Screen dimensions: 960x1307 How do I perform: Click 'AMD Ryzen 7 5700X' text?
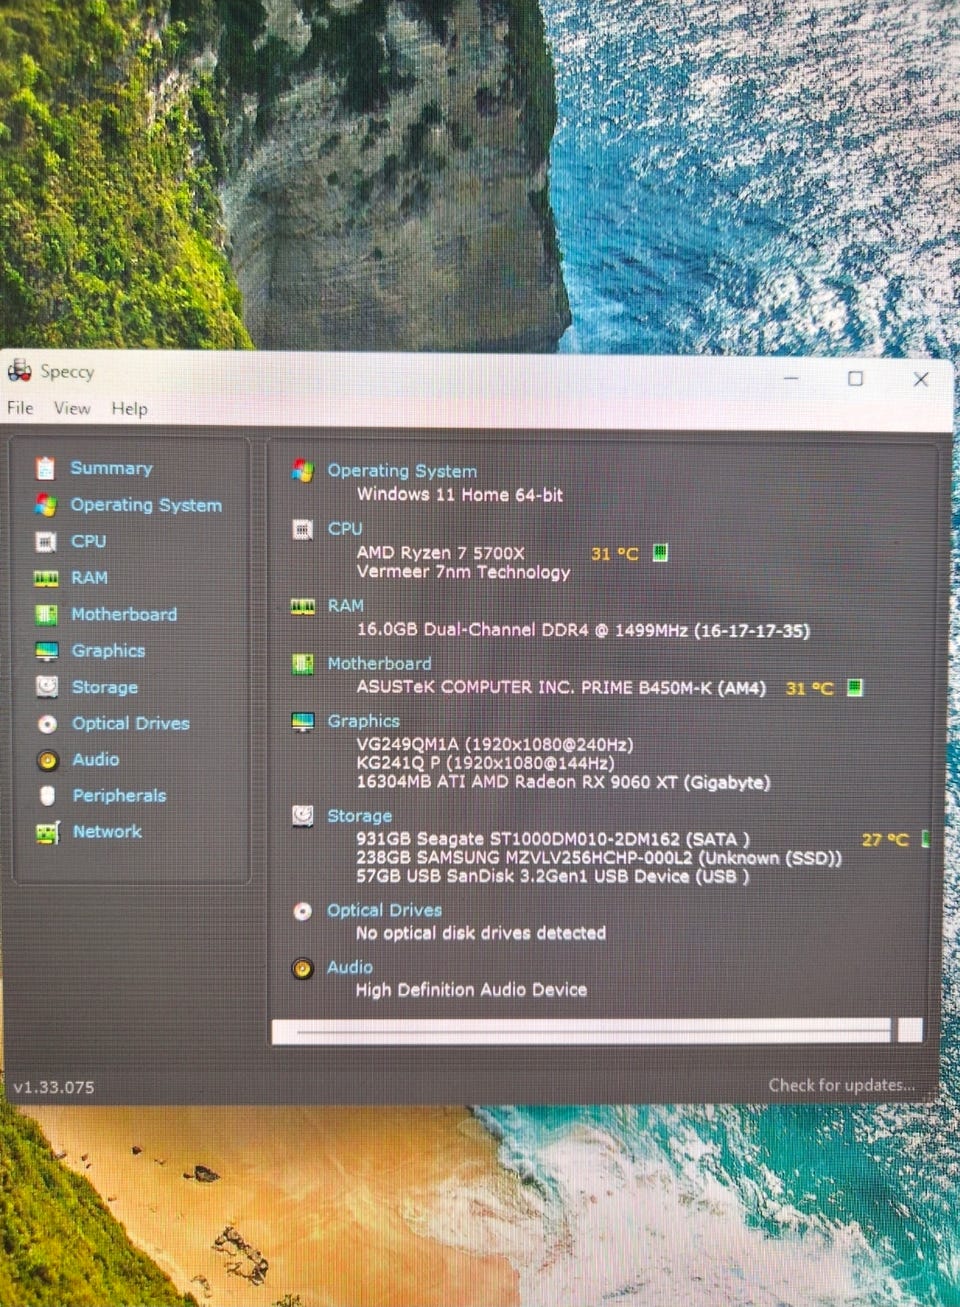tap(440, 552)
